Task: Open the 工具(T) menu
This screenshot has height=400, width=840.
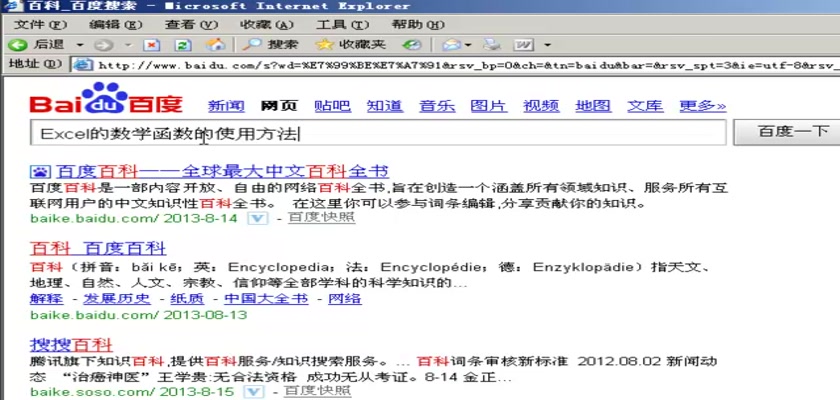Action: (x=342, y=25)
